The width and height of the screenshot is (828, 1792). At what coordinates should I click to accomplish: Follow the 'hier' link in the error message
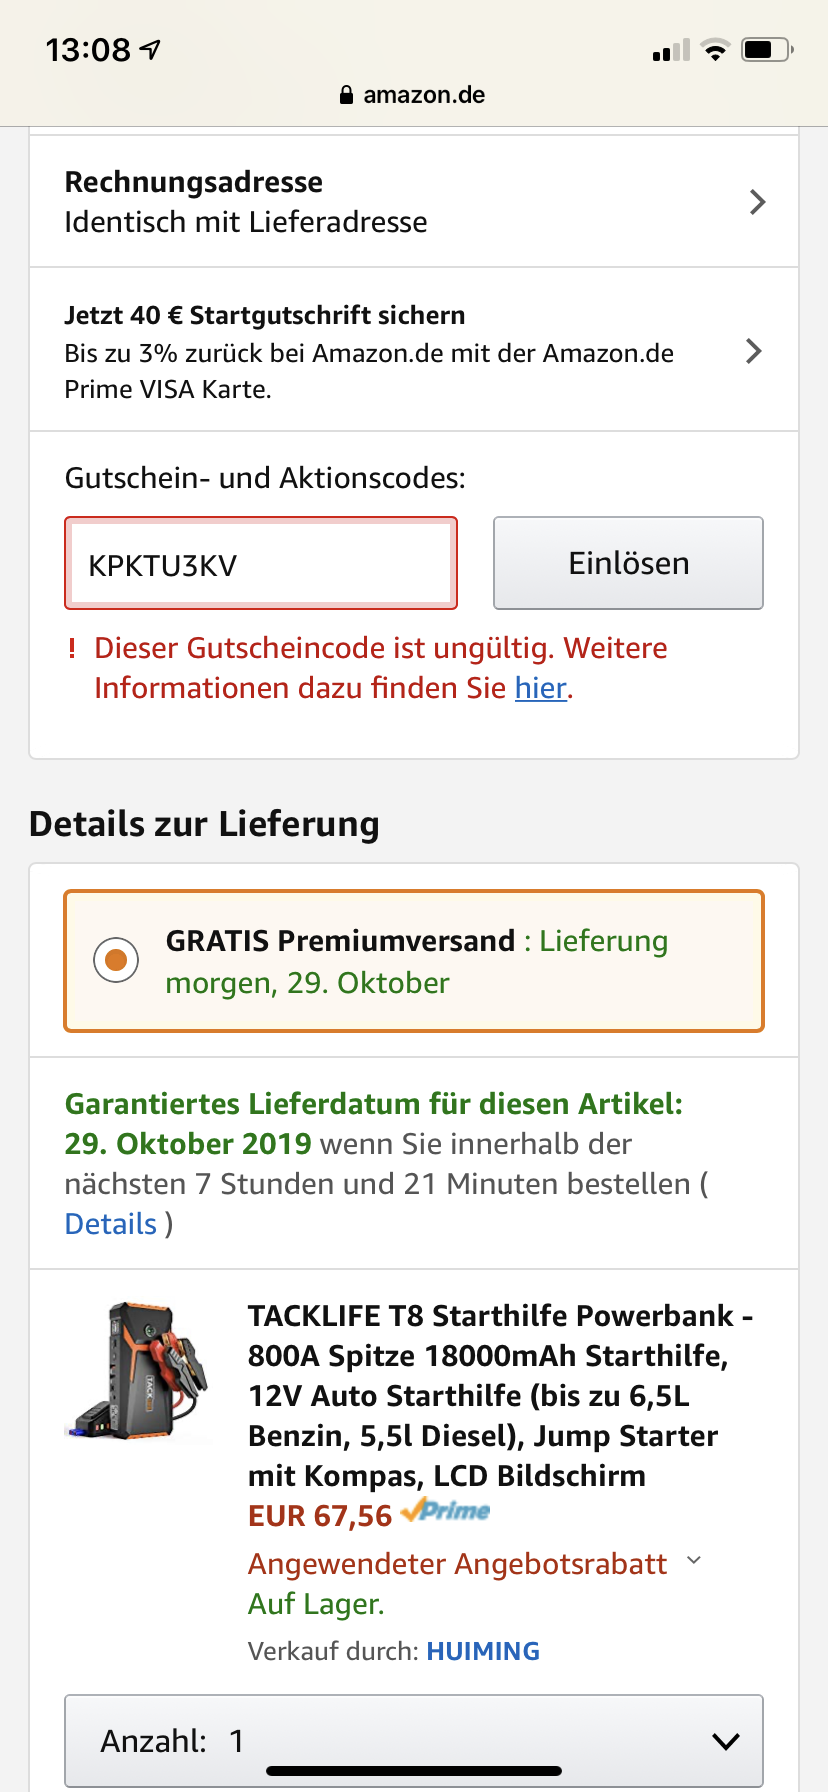pos(541,688)
